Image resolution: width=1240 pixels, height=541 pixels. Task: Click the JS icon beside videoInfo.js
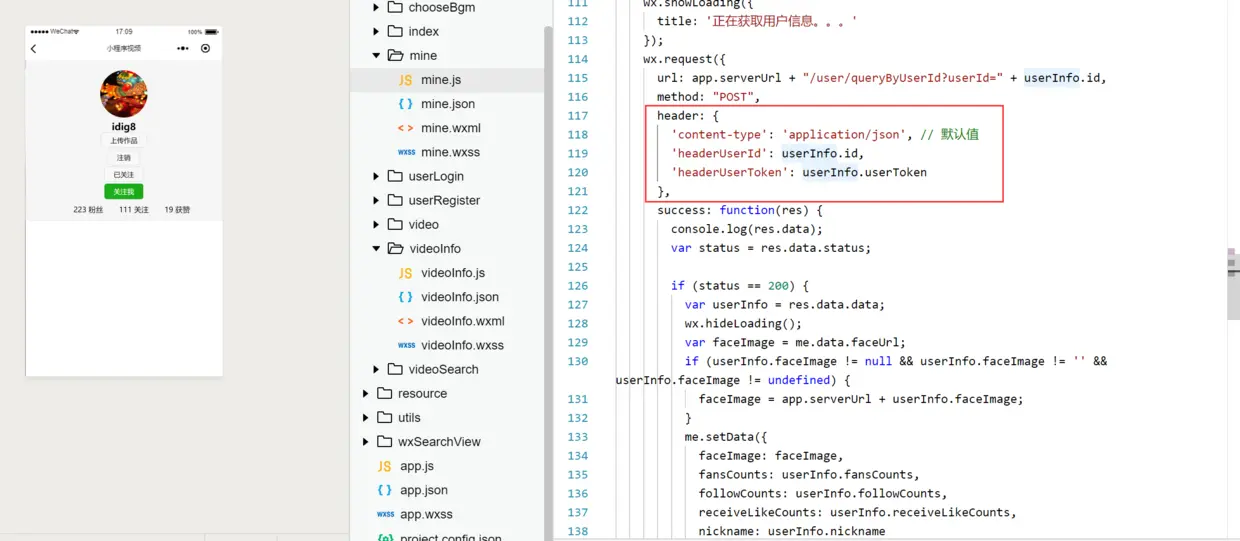(x=405, y=273)
